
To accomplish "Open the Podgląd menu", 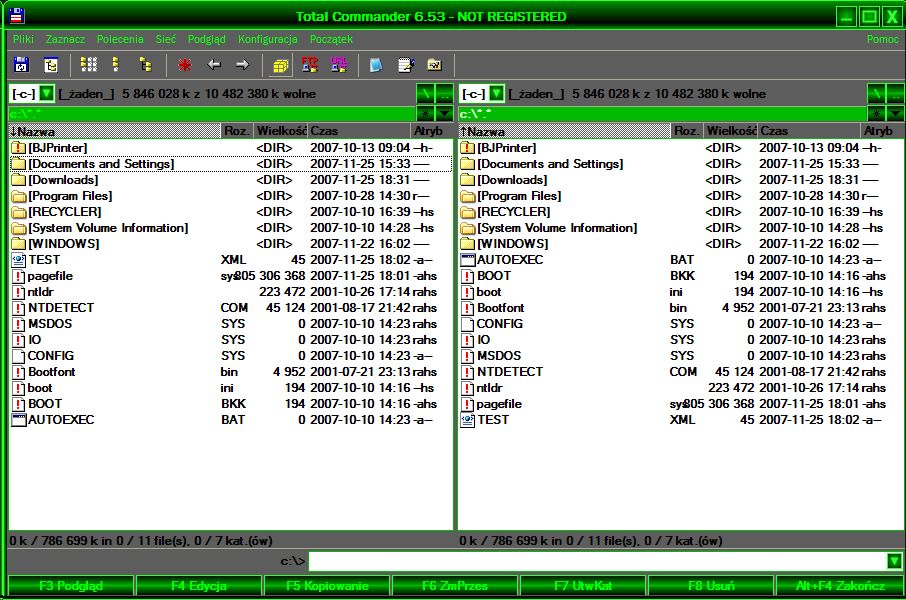I will (207, 39).
